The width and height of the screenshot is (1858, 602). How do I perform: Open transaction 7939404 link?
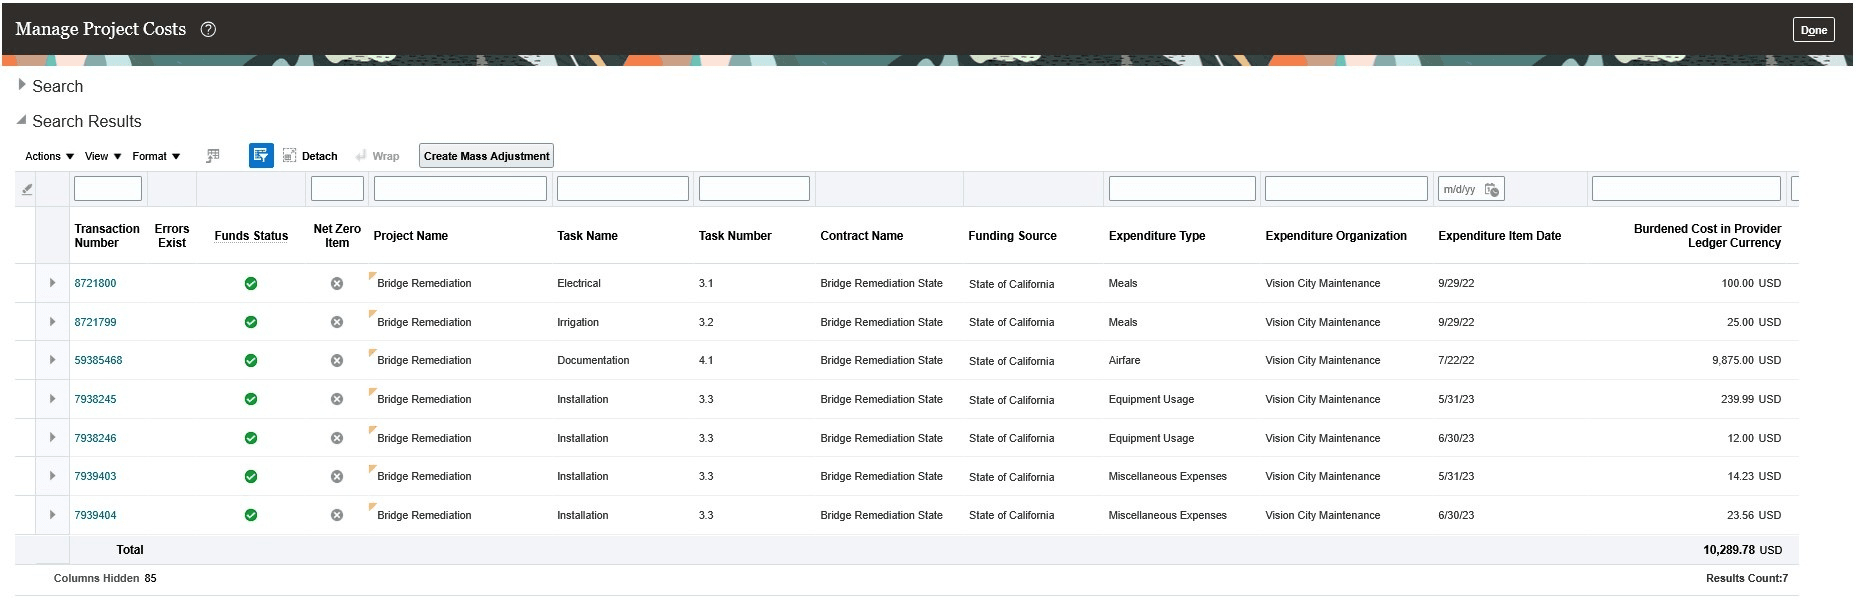[95, 515]
